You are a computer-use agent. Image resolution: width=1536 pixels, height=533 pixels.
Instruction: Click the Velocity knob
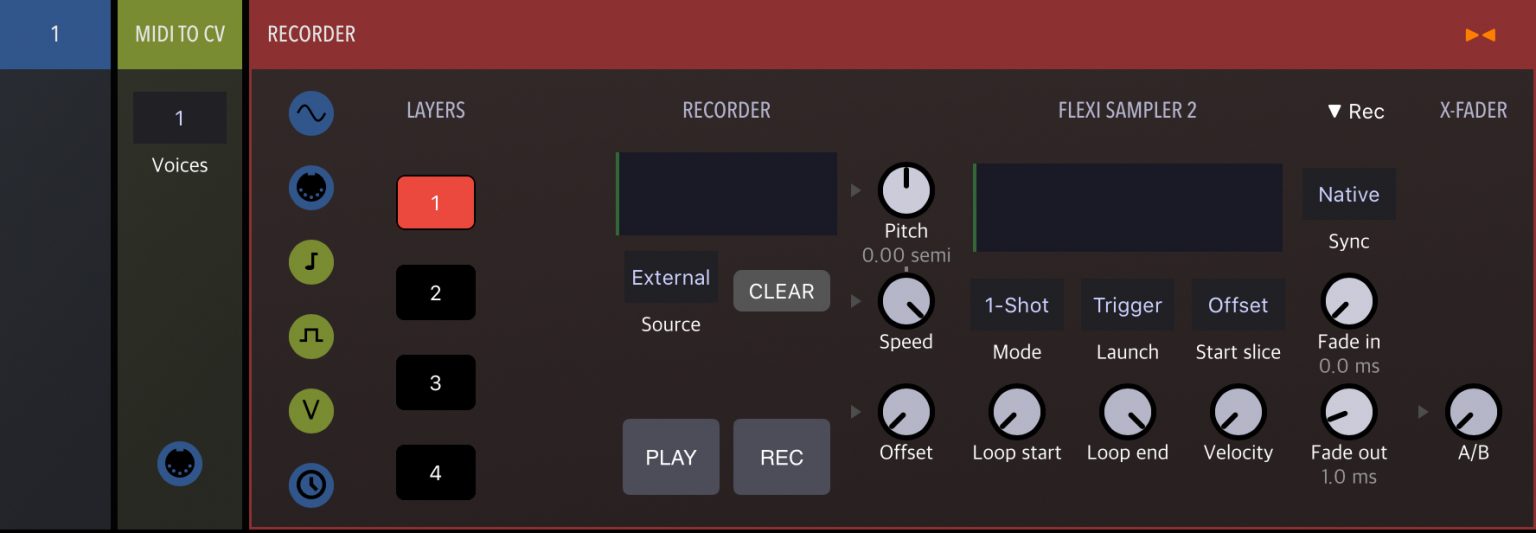pyautogui.click(x=1238, y=411)
